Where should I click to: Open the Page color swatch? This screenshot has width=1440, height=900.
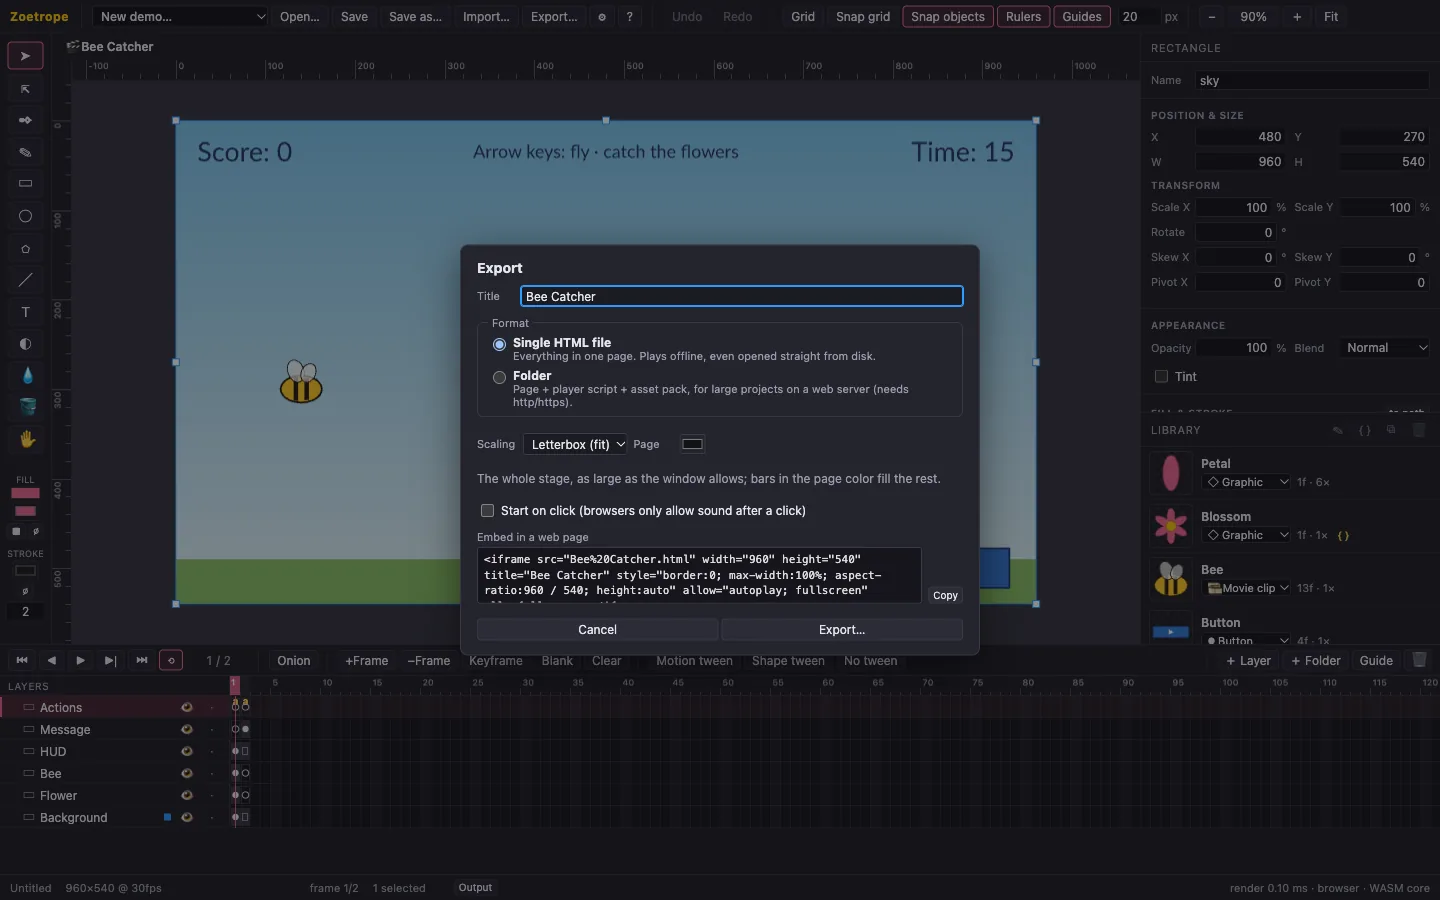tap(692, 444)
